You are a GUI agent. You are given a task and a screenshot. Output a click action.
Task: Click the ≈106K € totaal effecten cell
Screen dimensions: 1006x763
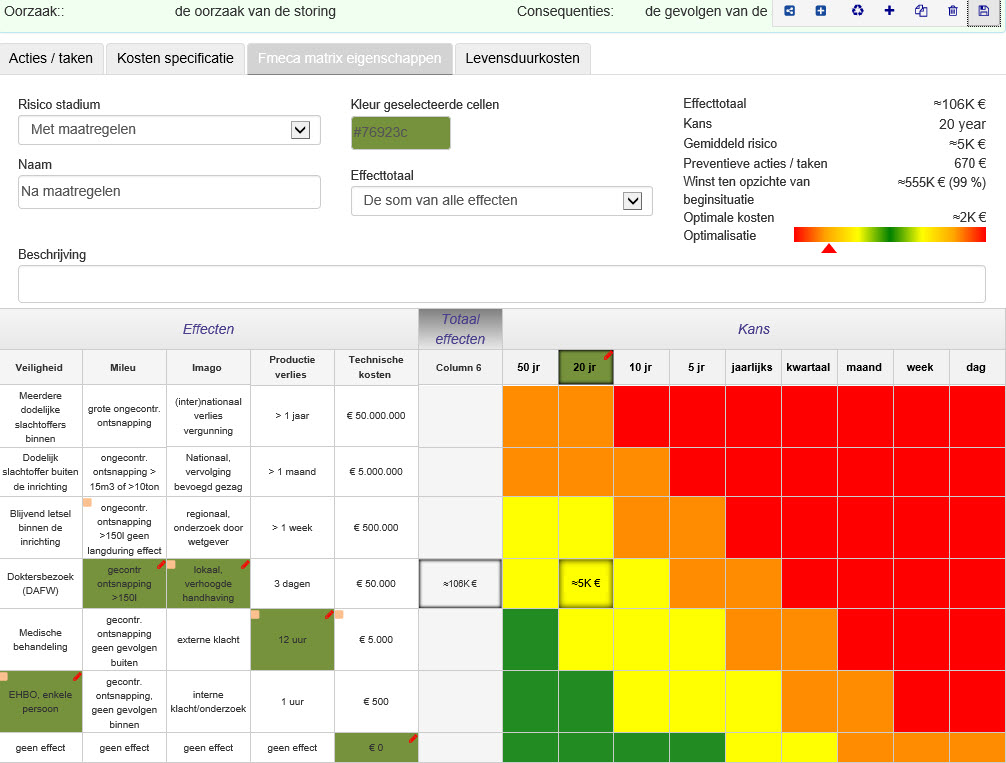(x=460, y=584)
